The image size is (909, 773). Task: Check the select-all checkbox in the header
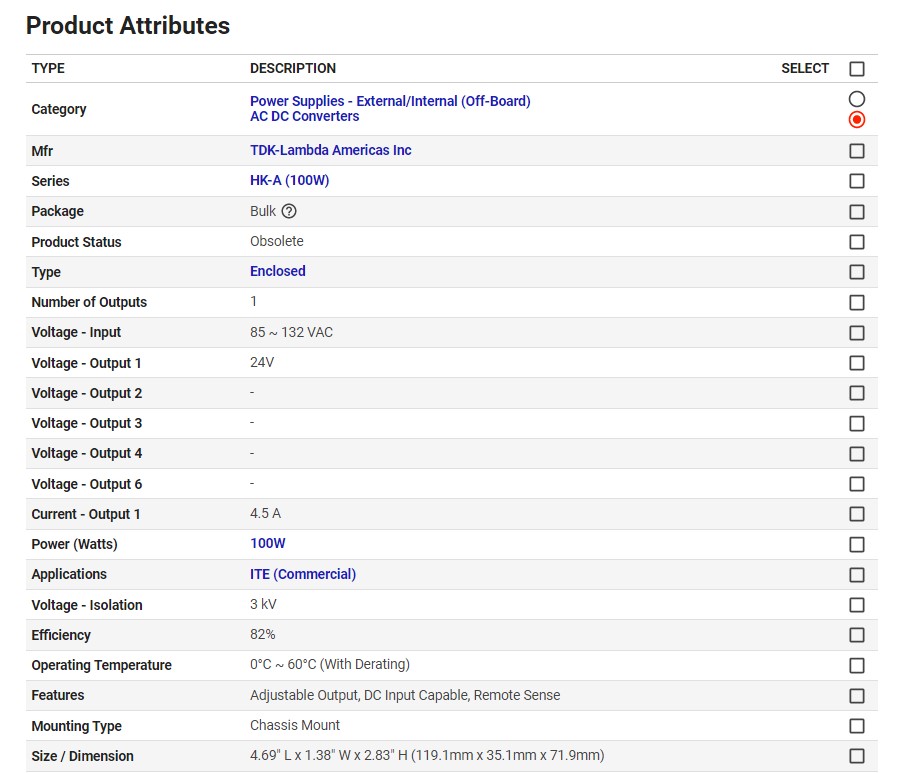pyautogui.click(x=857, y=69)
